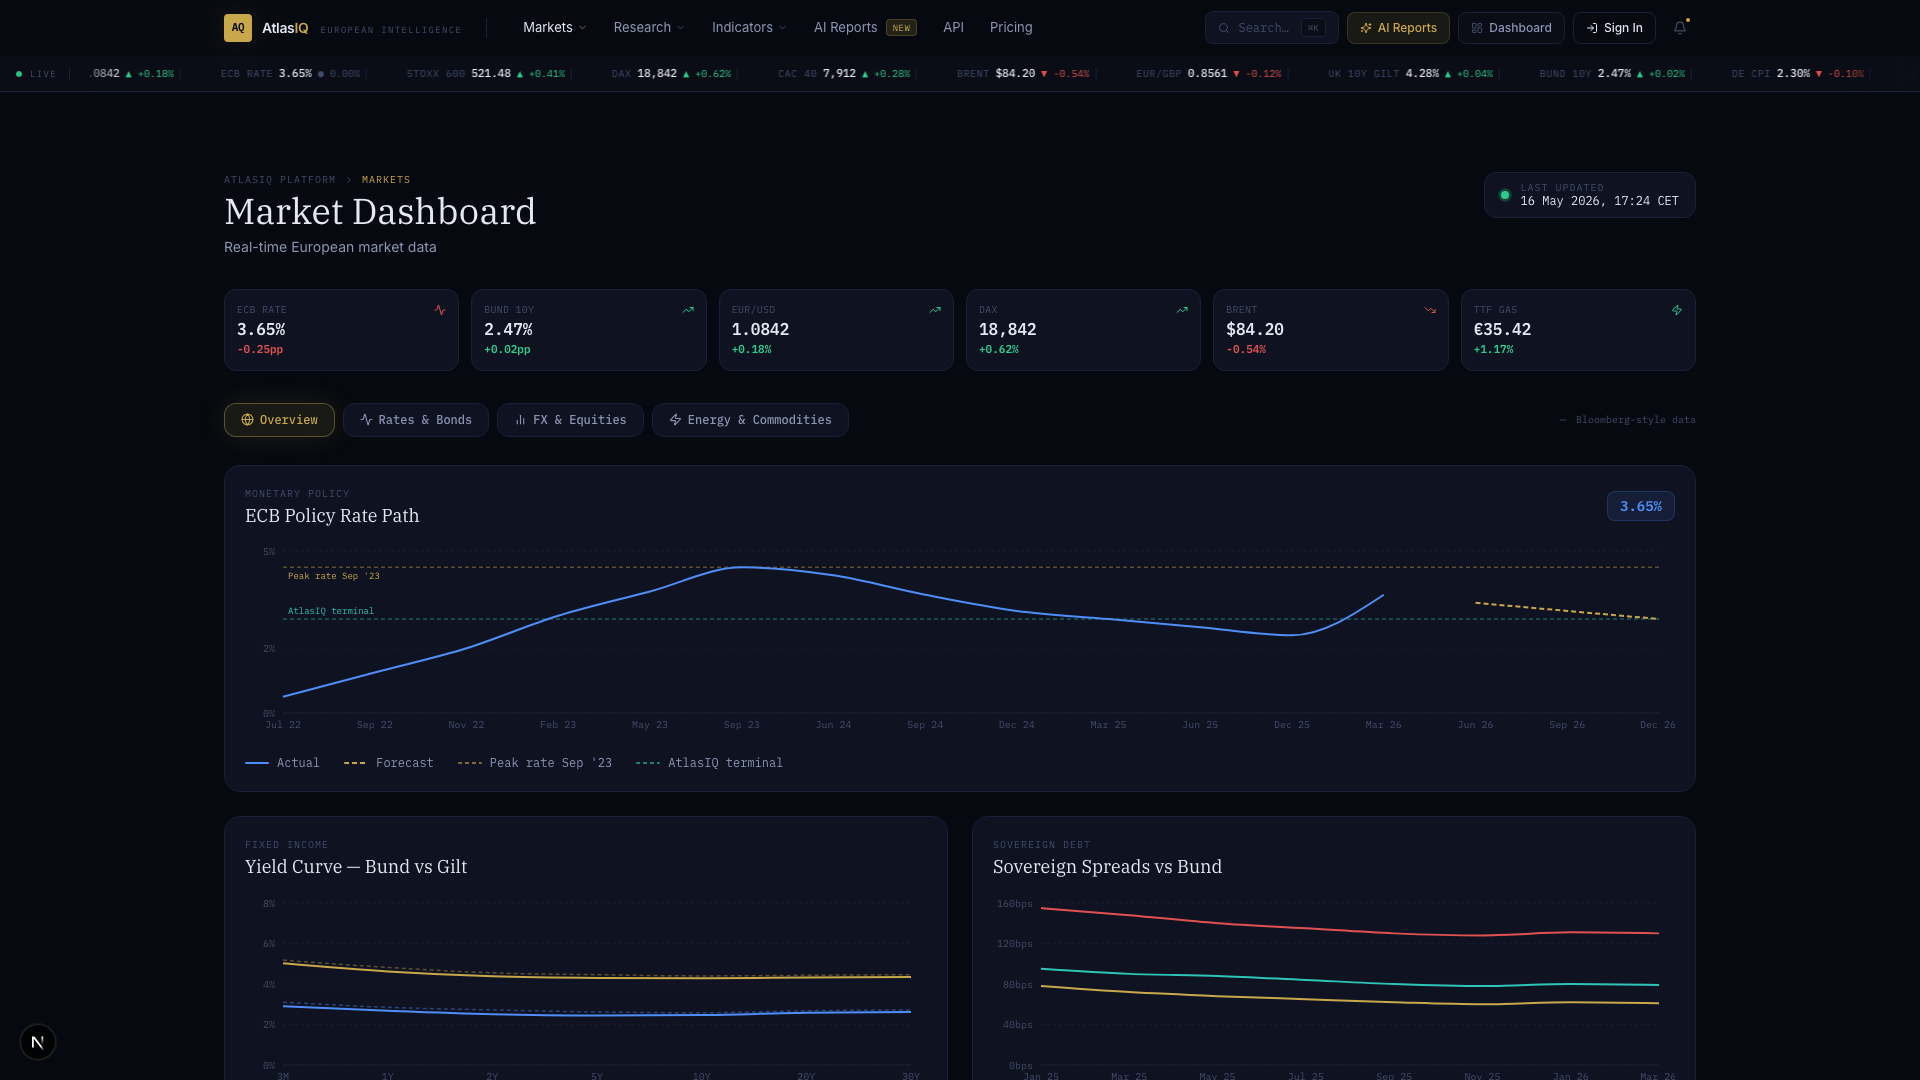Click the EUR/USD card trend-up icon
The width and height of the screenshot is (1920, 1080).
pyautogui.click(x=935, y=310)
